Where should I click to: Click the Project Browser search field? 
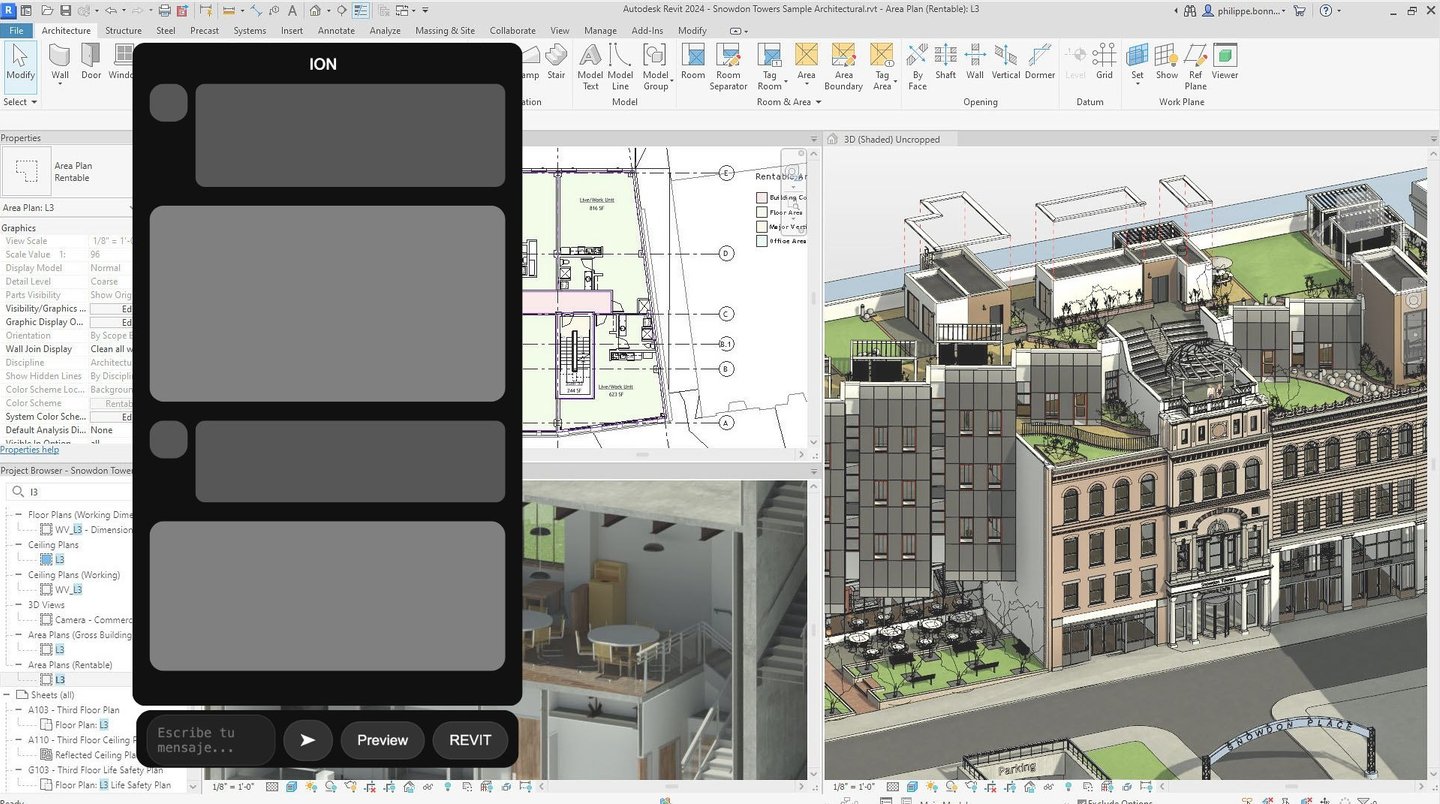pos(72,492)
